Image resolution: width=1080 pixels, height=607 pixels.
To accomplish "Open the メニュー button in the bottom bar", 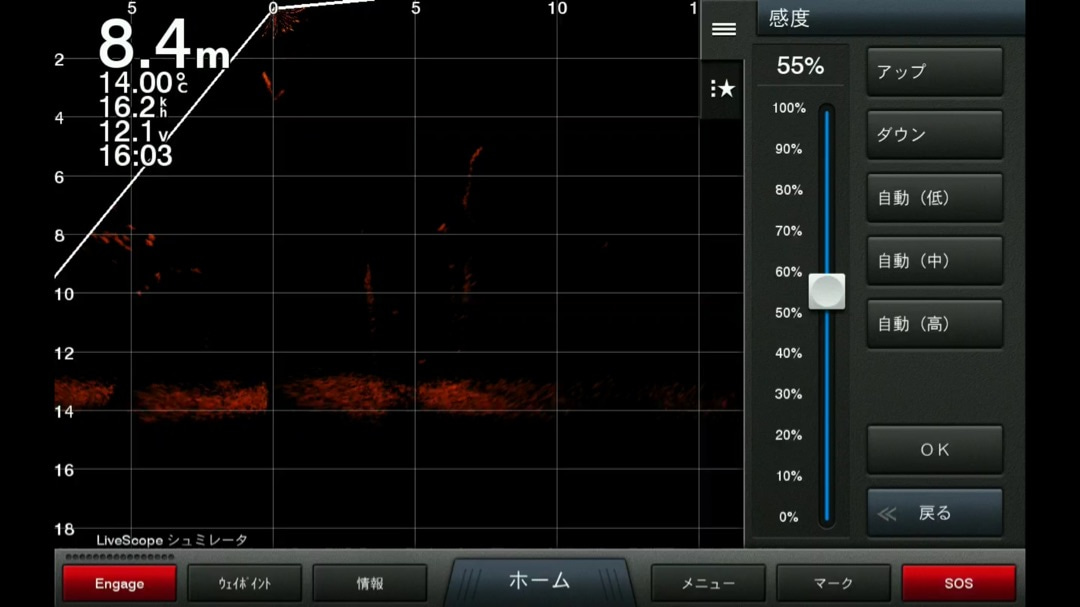I will point(708,583).
